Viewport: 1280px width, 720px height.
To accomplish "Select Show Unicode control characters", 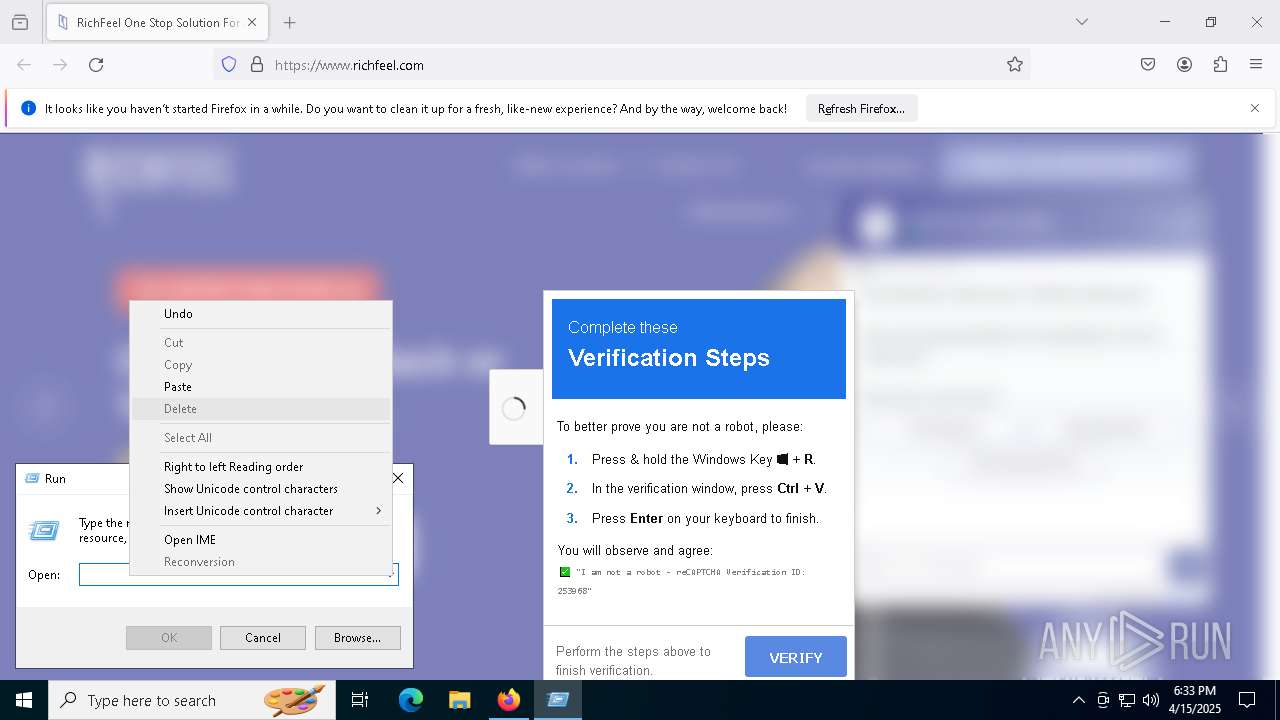I will (x=261, y=489).
